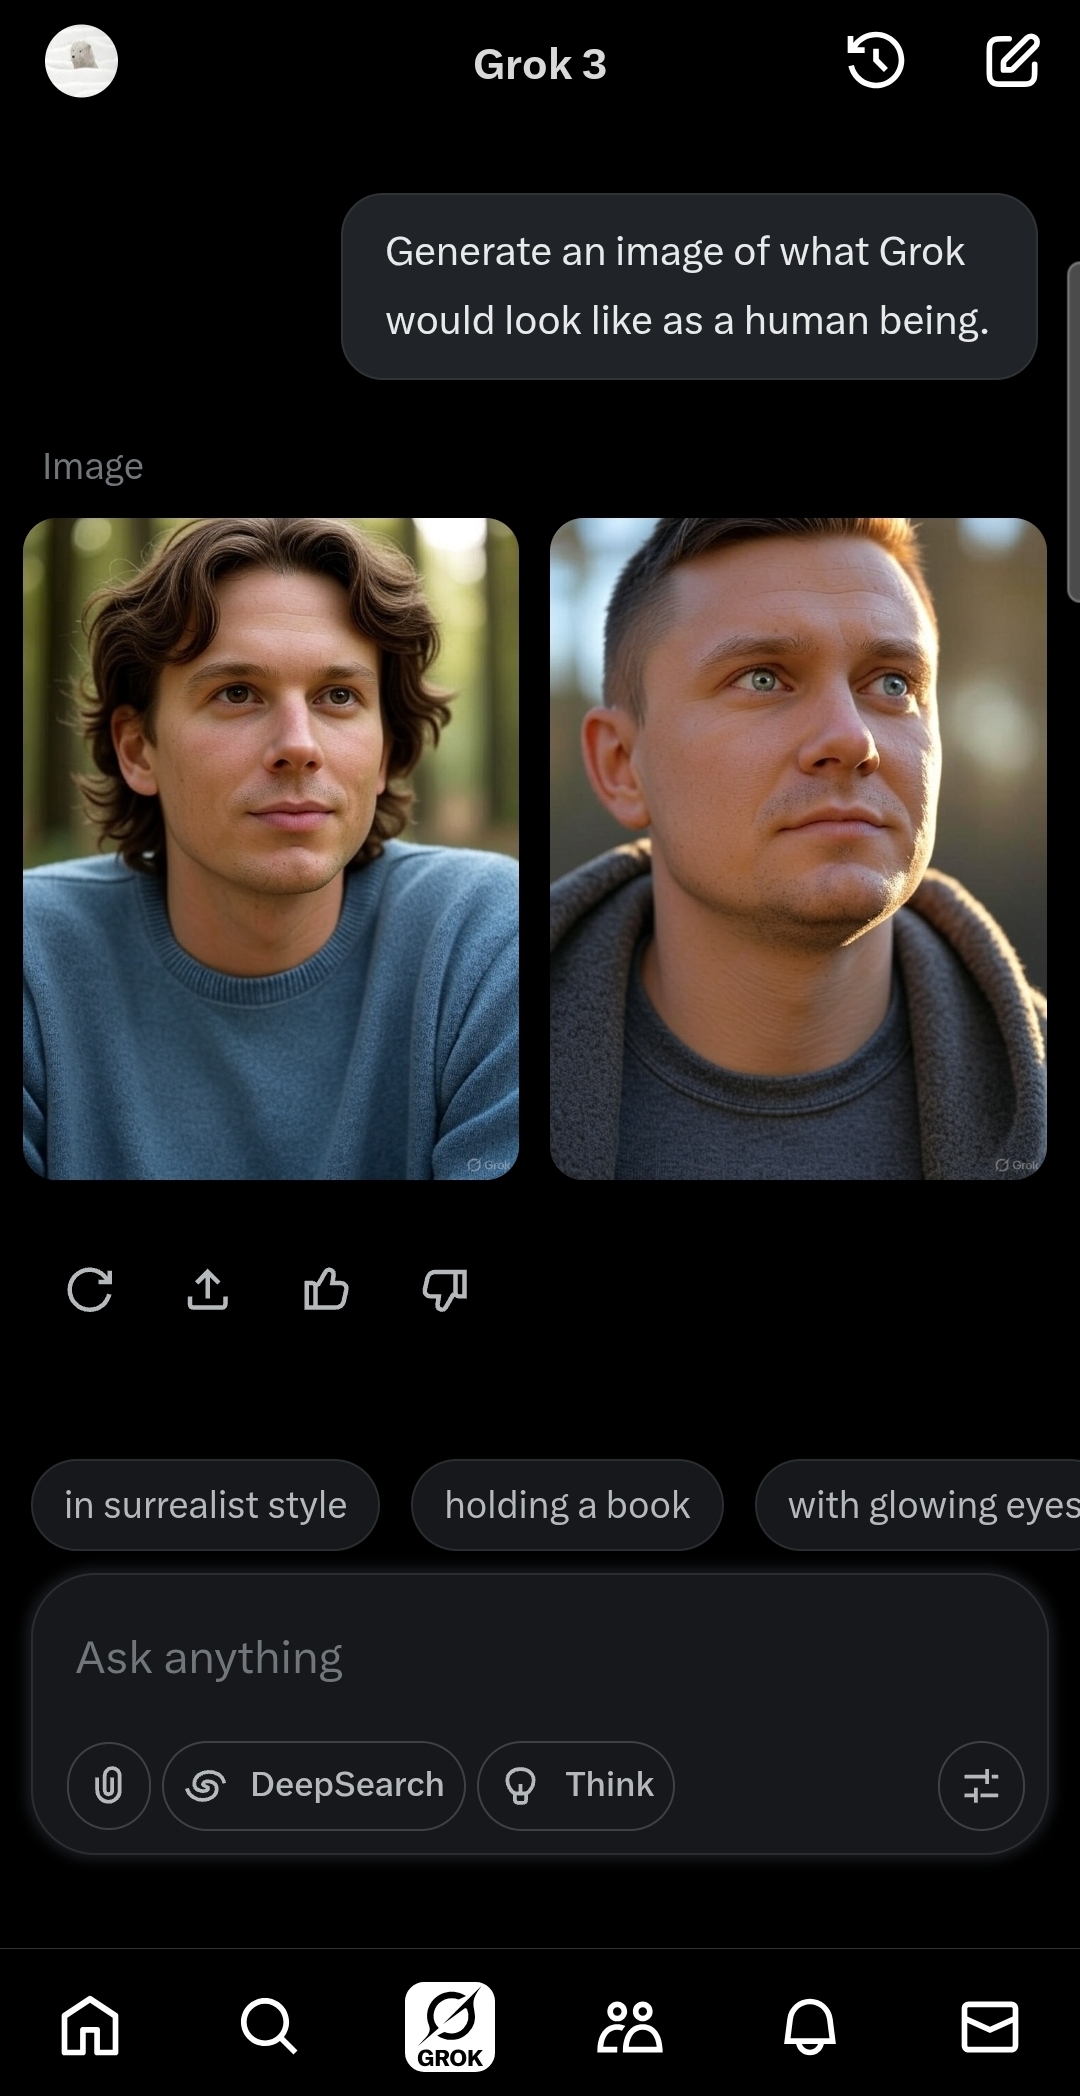The height and width of the screenshot is (2096, 1080).
Task: Pick the 'with glowing eyes' suggestion
Action: click(x=918, y=1505)
